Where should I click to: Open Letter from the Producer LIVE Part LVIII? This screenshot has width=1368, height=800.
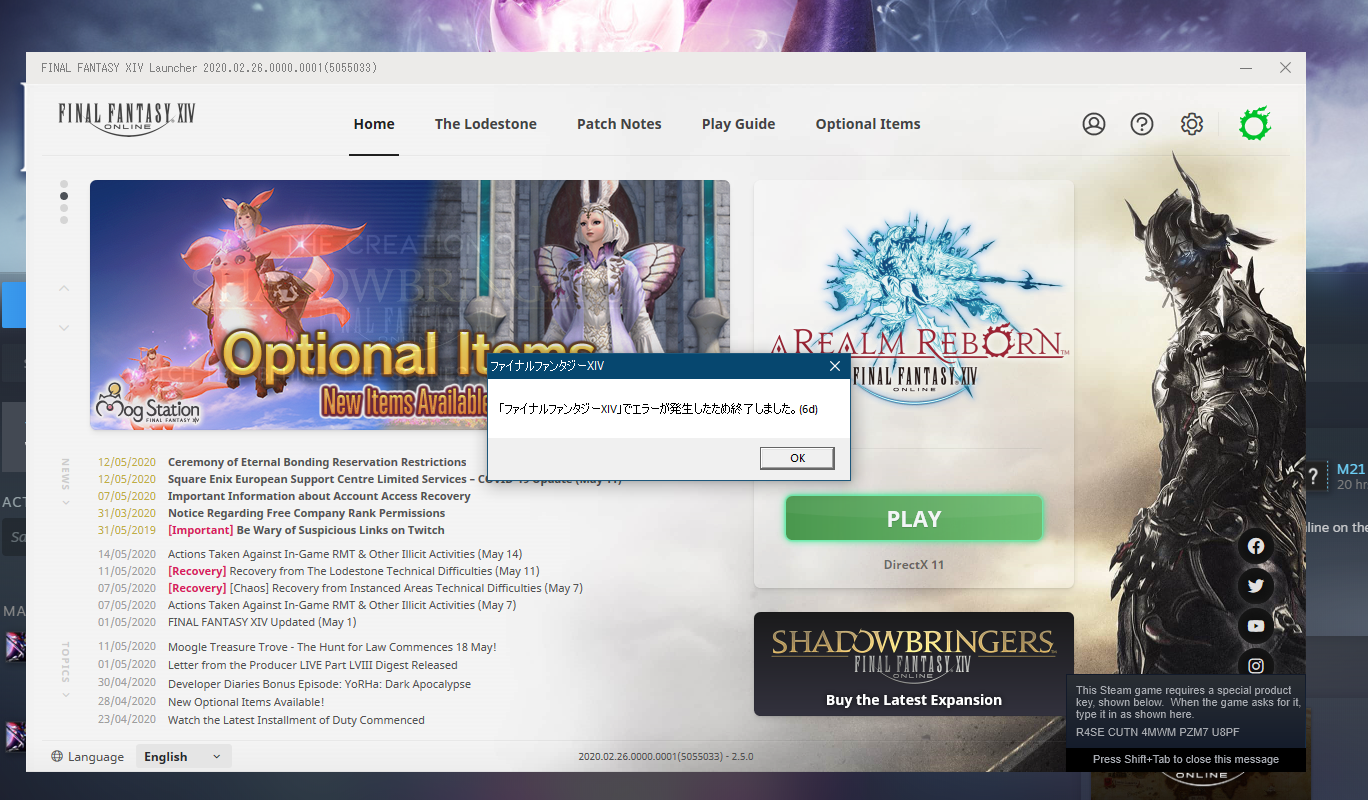click(x=313, y=665)
